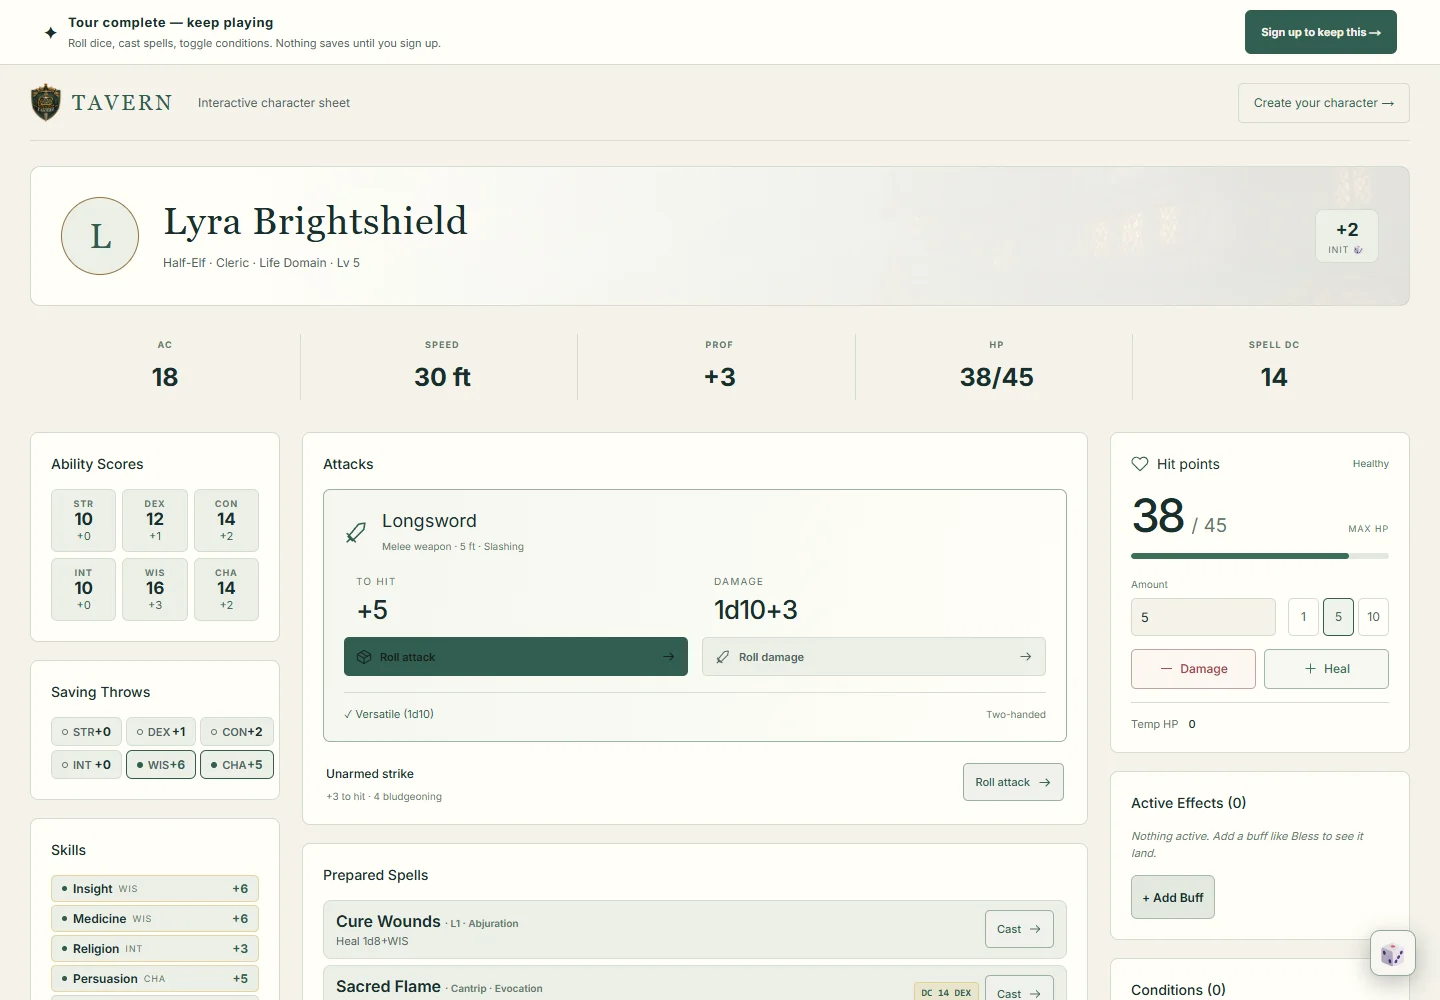Screen dimensions: 1440x1000
Task: Click the Add Buff button
Action: pos(1173,897)
